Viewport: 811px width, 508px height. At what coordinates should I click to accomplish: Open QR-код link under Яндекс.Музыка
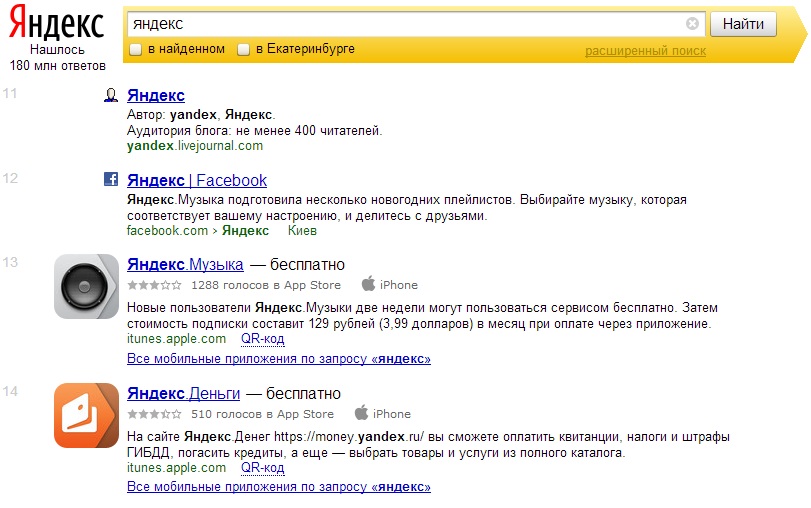pos(262,339)
